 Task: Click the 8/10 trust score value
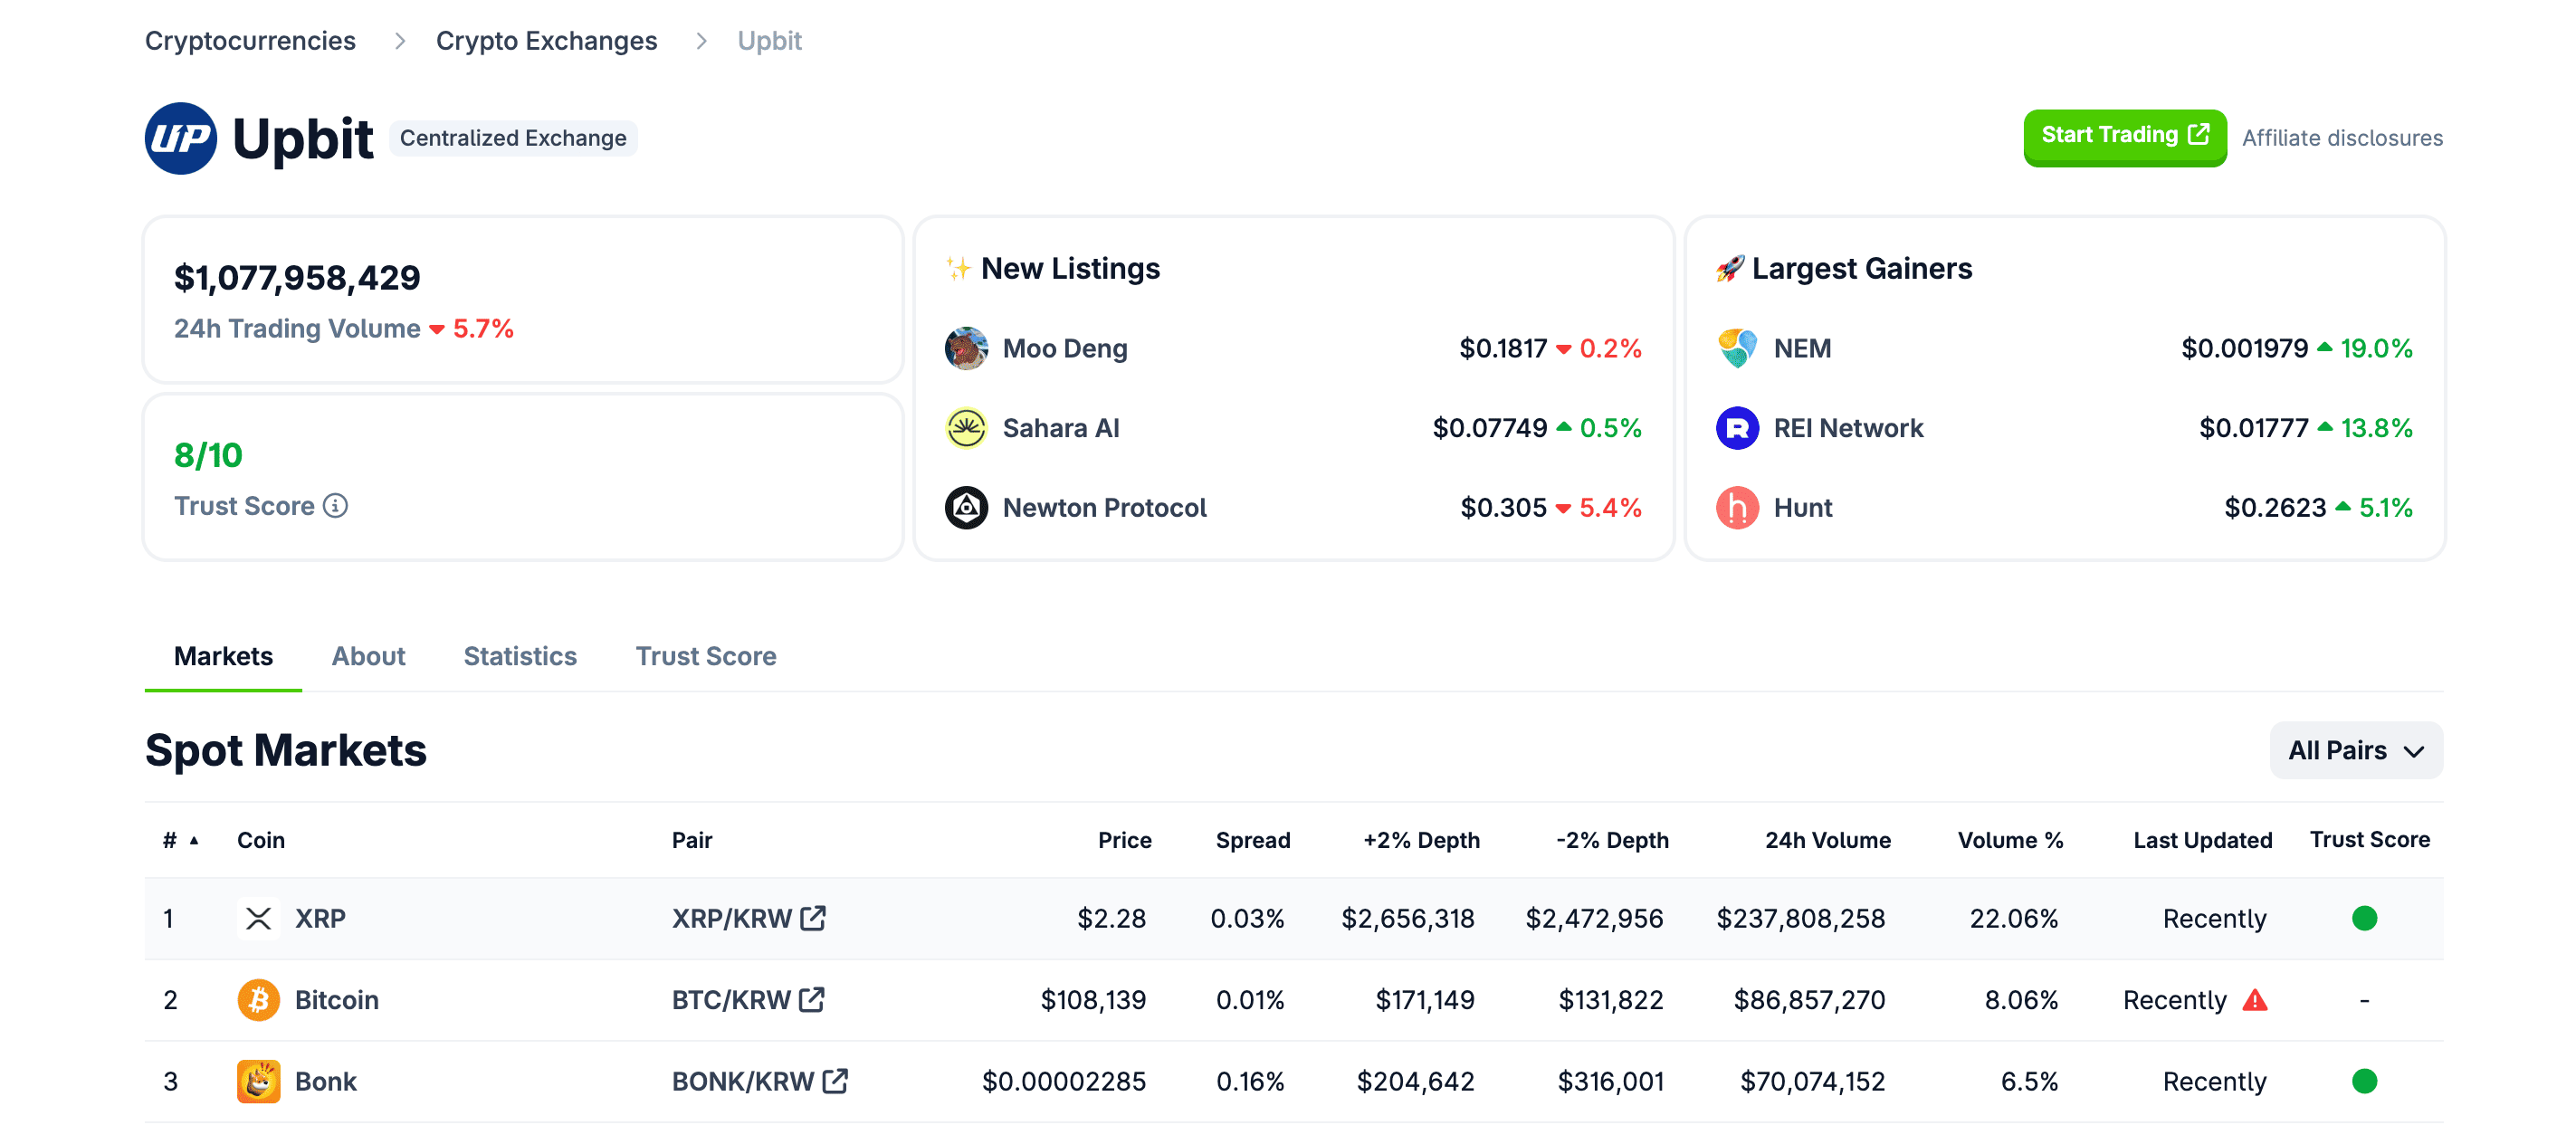tap(208, 456)
